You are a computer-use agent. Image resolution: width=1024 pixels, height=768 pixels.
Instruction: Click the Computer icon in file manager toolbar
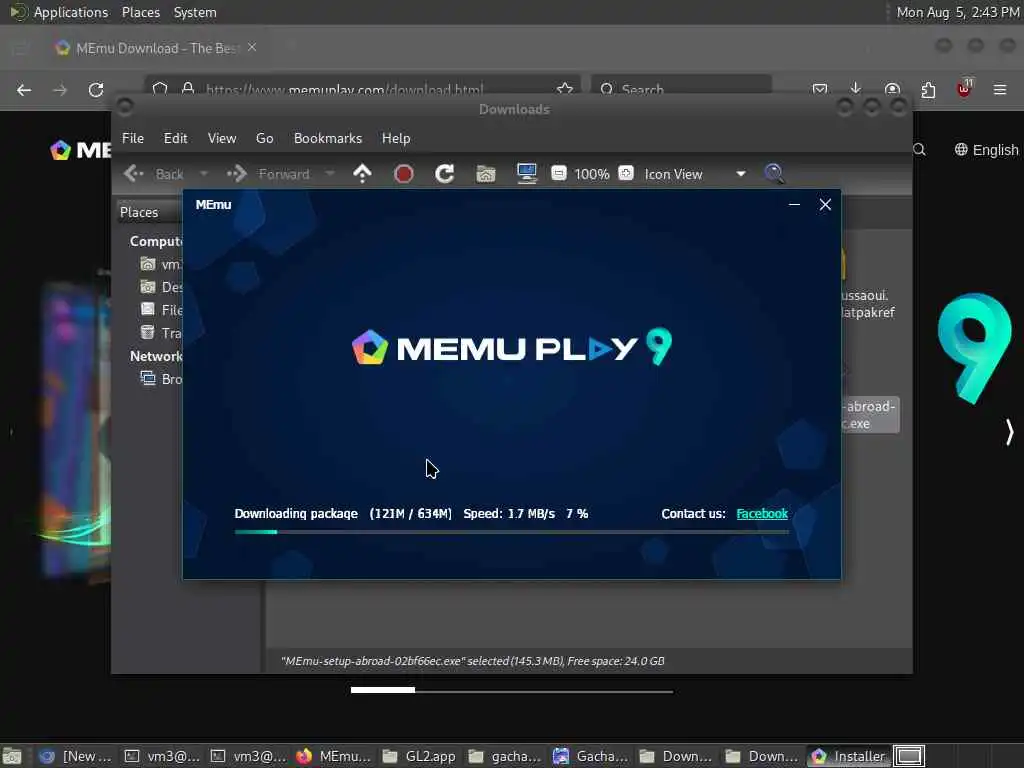point(526,174)
